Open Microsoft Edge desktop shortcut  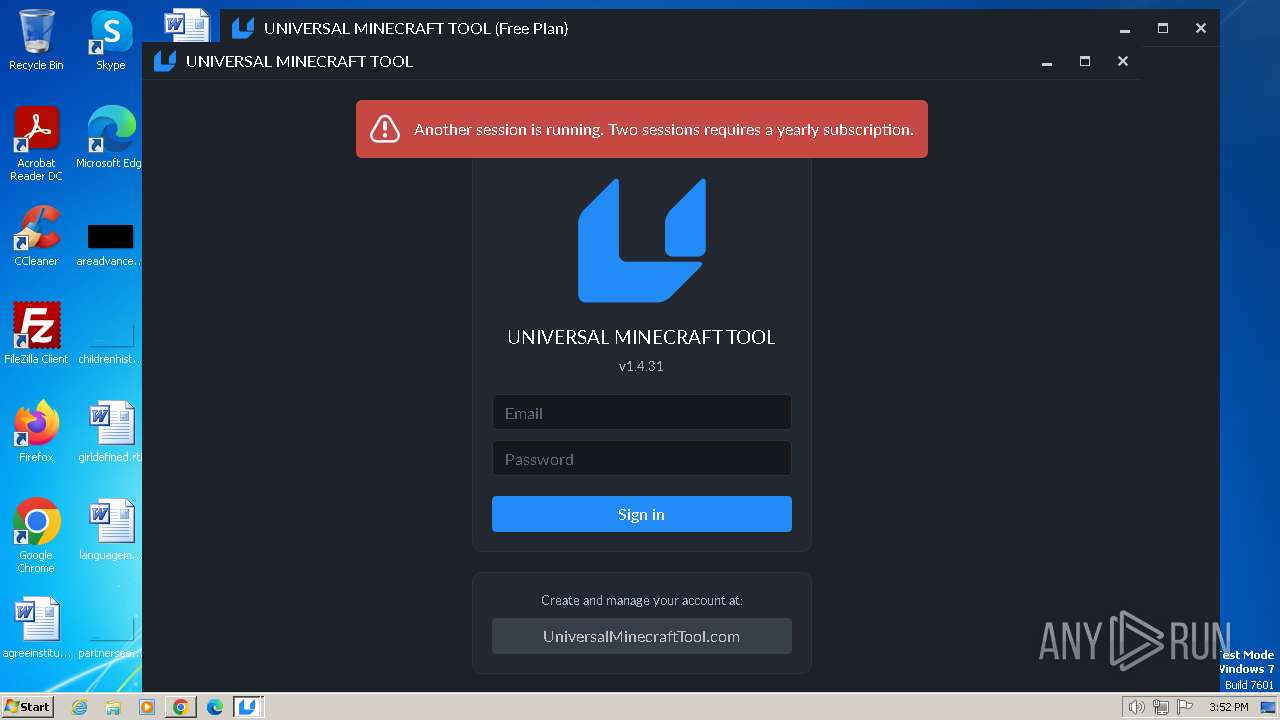click(x=111, y=138)
